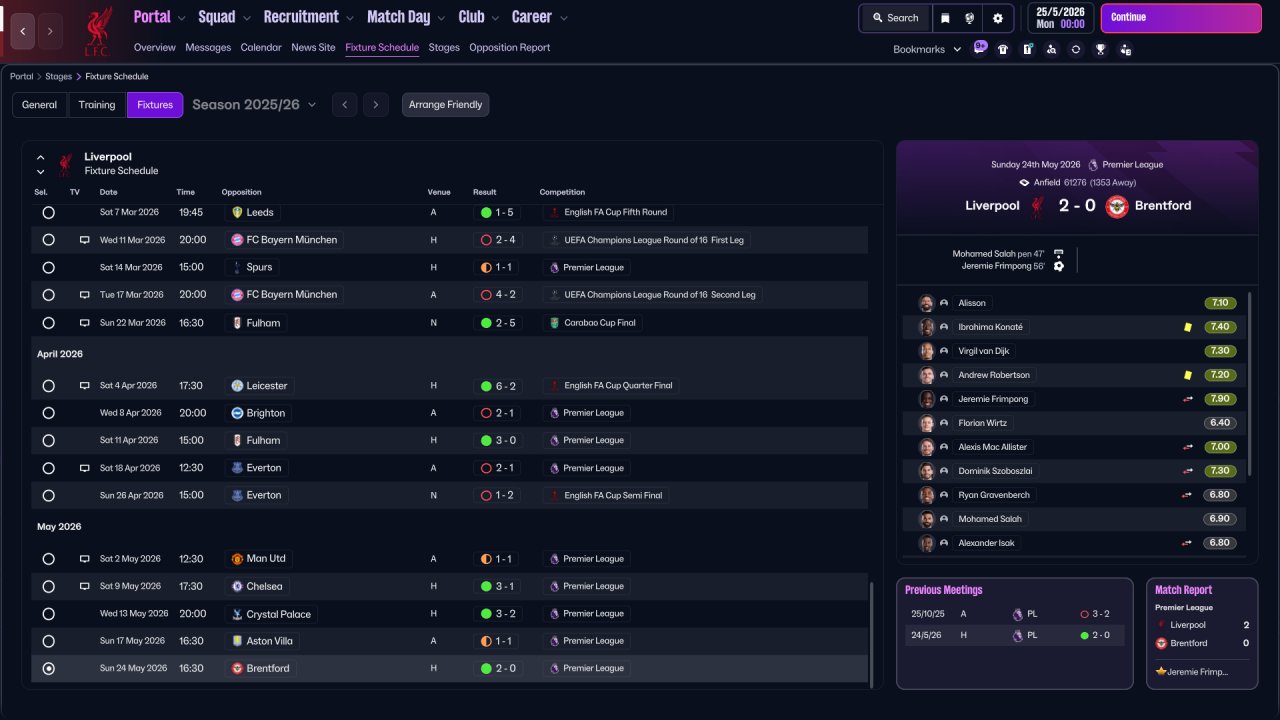Click the Liverpool crest beside Fixture Schedule
Screen dimensions: 1280x720
coord(65,163)
